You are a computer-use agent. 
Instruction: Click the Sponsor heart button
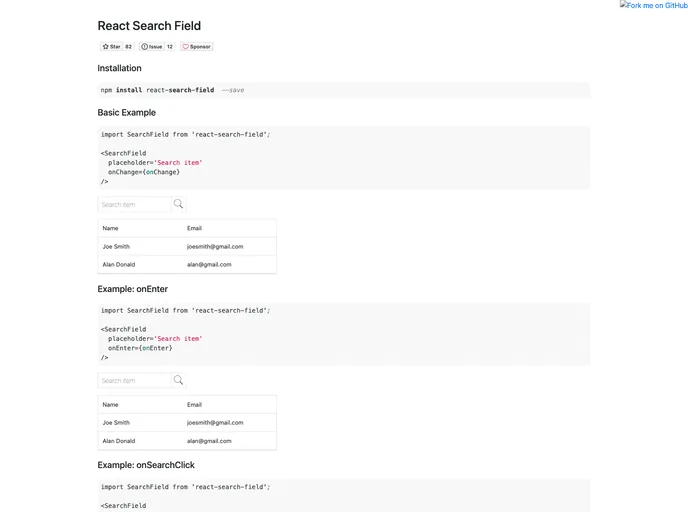tap(197, 47)
